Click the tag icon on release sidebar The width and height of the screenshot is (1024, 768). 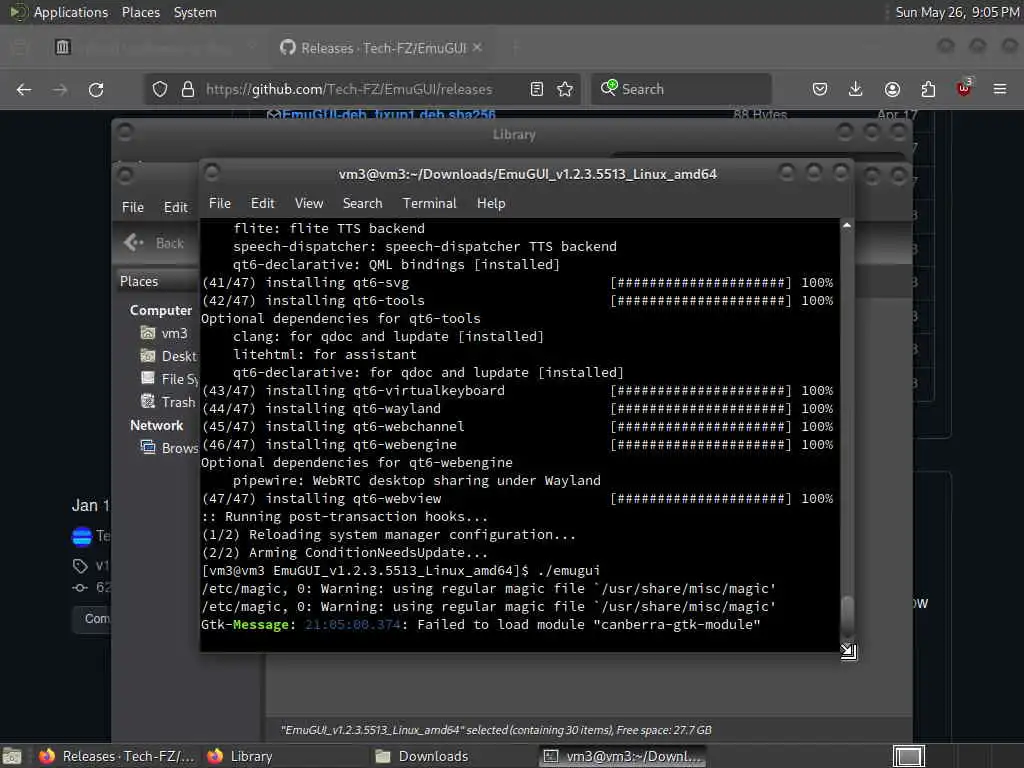tap(80, 566)
